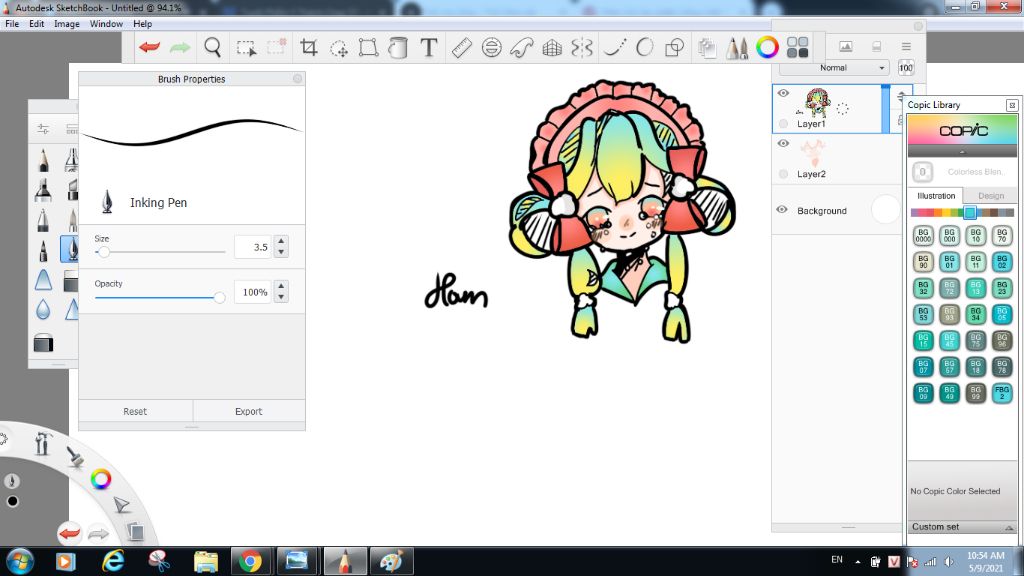Pick the BG 0000 Copic color swatch
This screenshot has width=1024, height=576.
[923, 235]
